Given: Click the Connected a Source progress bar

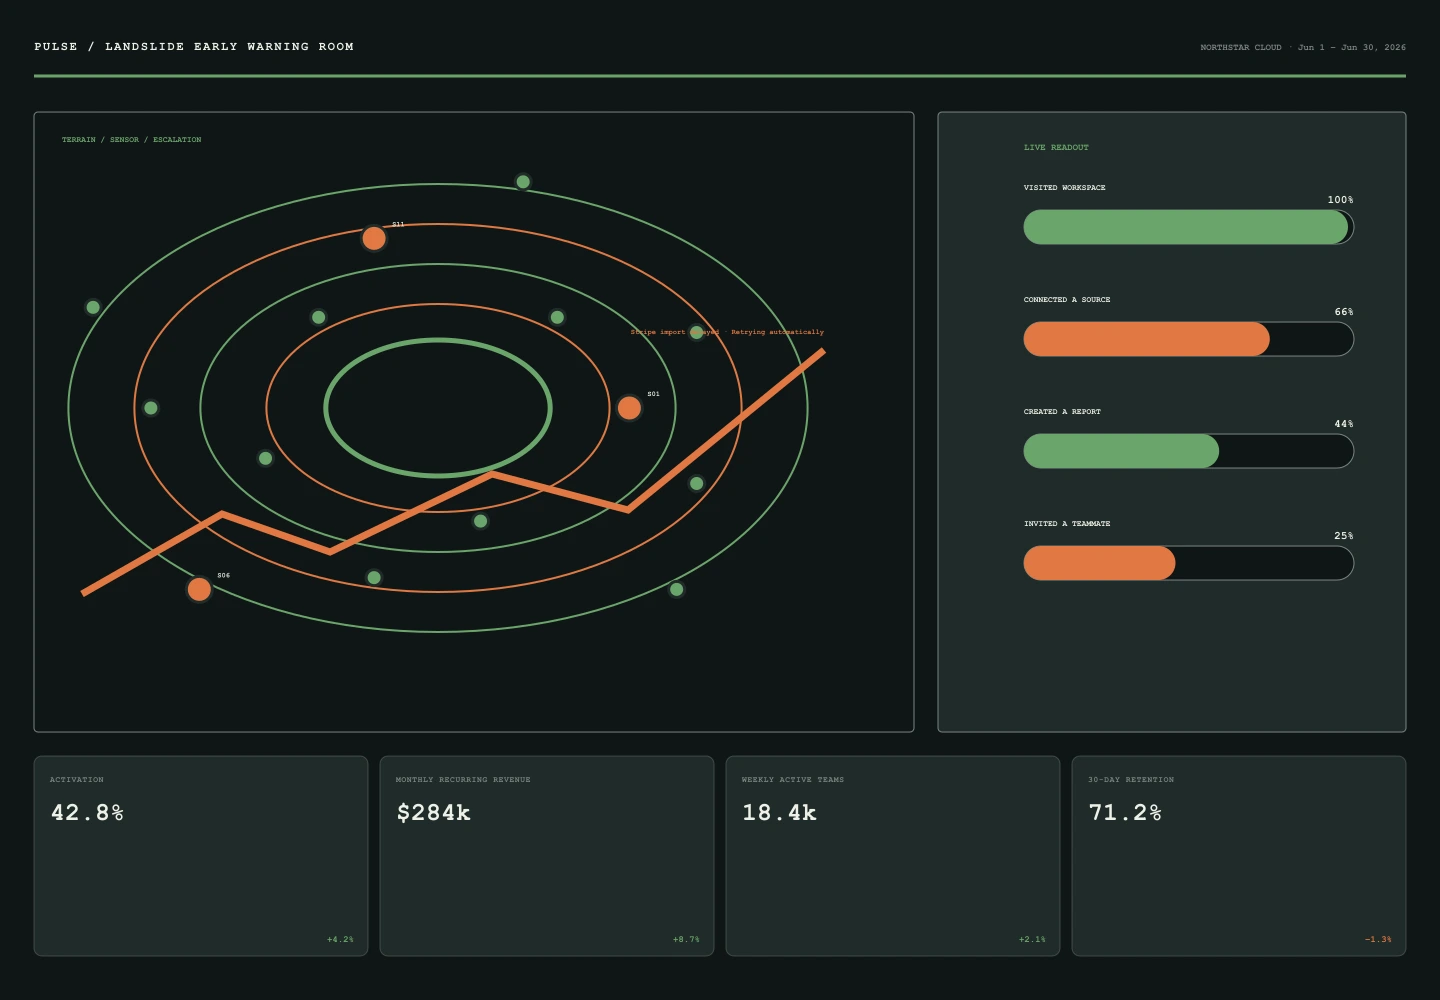Looking at the screenshot, I should (x=1188, y=339).
